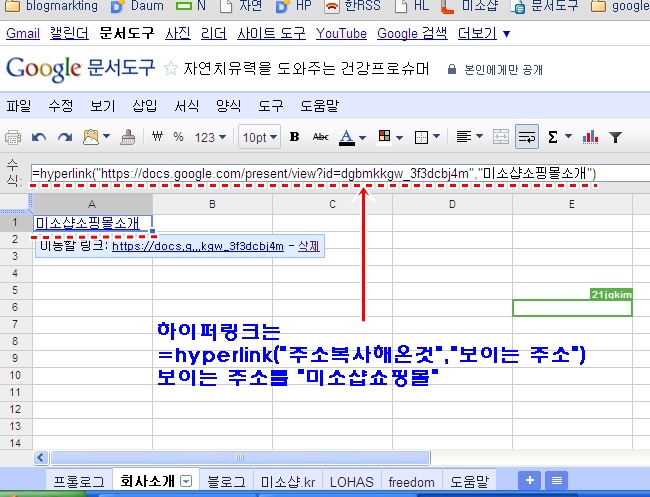Click the 본인에게만 공개 sharing lock
The image size is (650, 497).
tap(495, 69)
